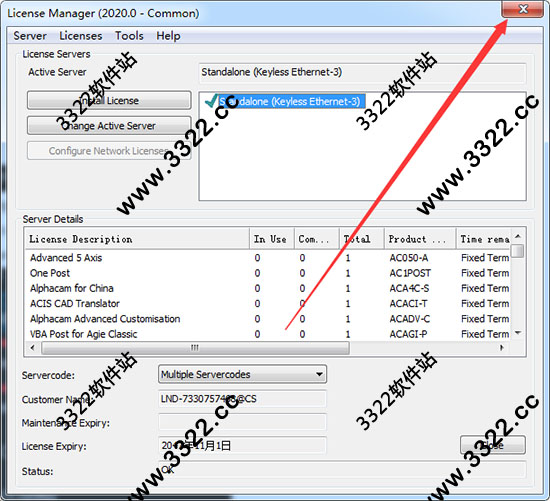Close the License Manager window
Image resolution: width=550 pixels, height=501 pixels.
click(x=523, y=8)
